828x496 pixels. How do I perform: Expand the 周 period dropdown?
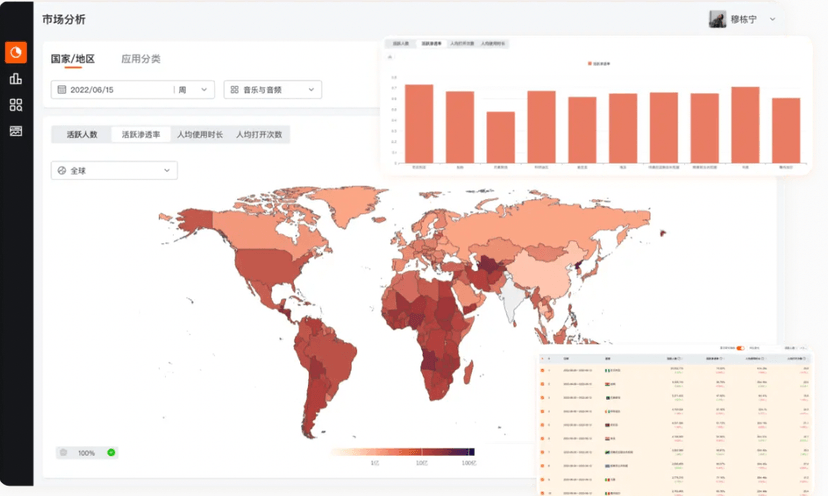pyautogui.click(x=194, y=90)
